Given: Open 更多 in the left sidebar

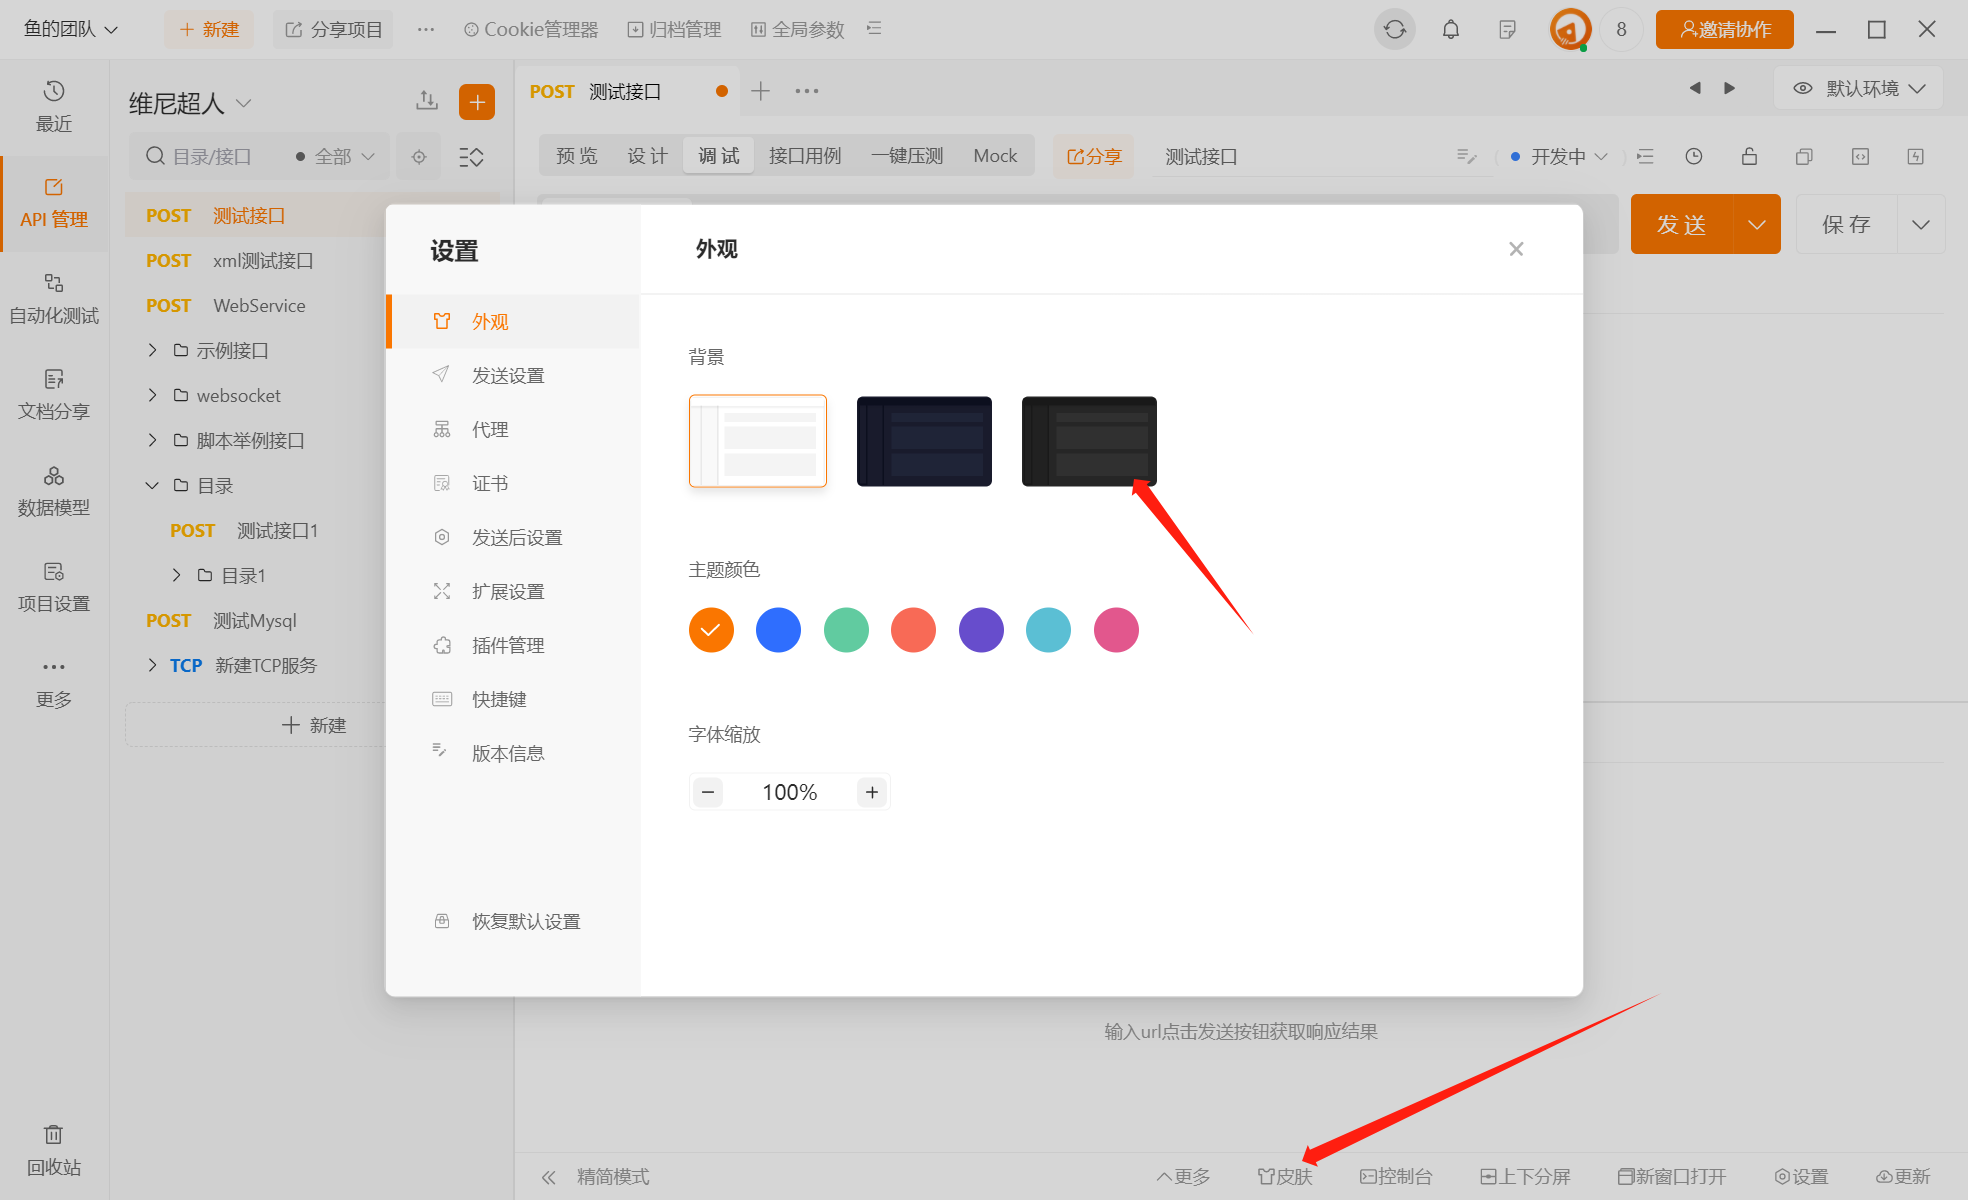Looking at the screenshot, I should click(x=54, y=682).
